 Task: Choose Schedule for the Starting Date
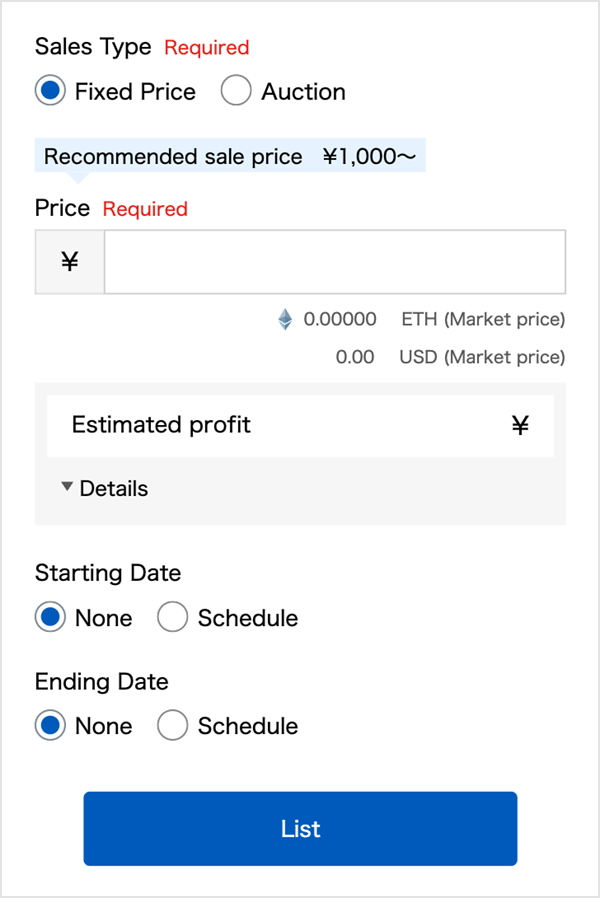[x=173, y=617]
